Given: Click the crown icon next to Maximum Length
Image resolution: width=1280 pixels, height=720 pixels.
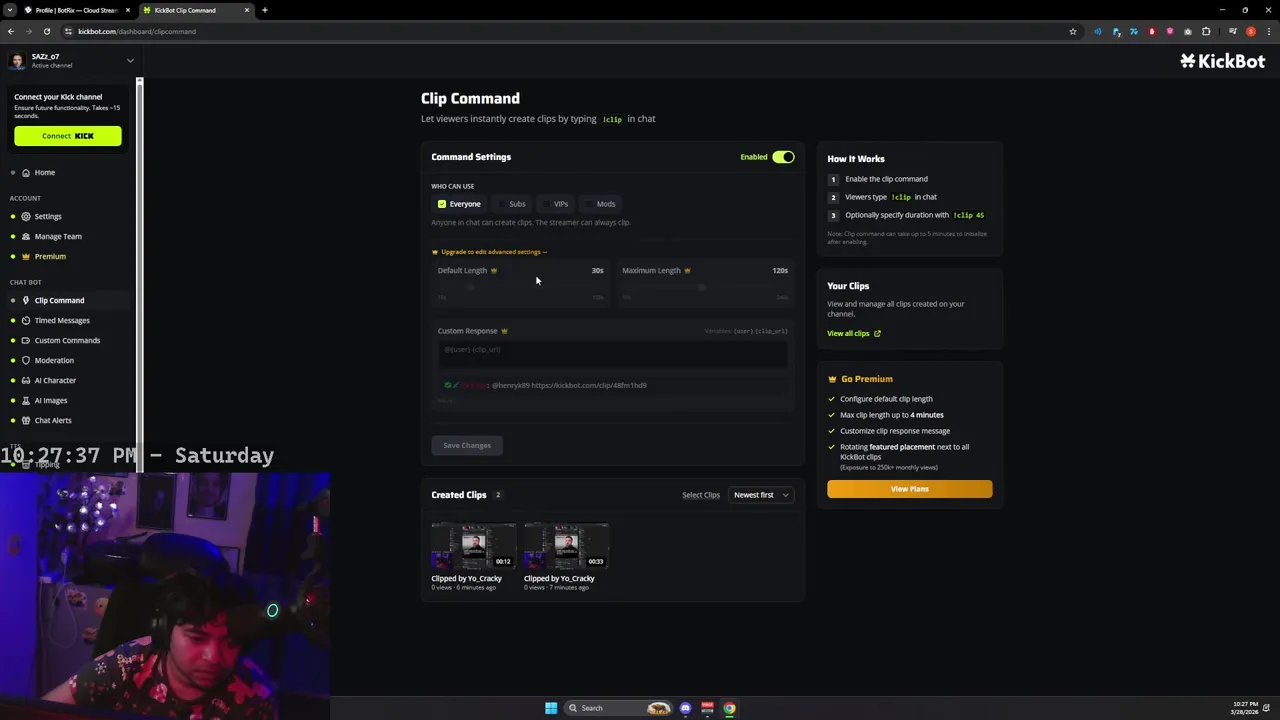Looking at the screenshot, I should [687, 271].
